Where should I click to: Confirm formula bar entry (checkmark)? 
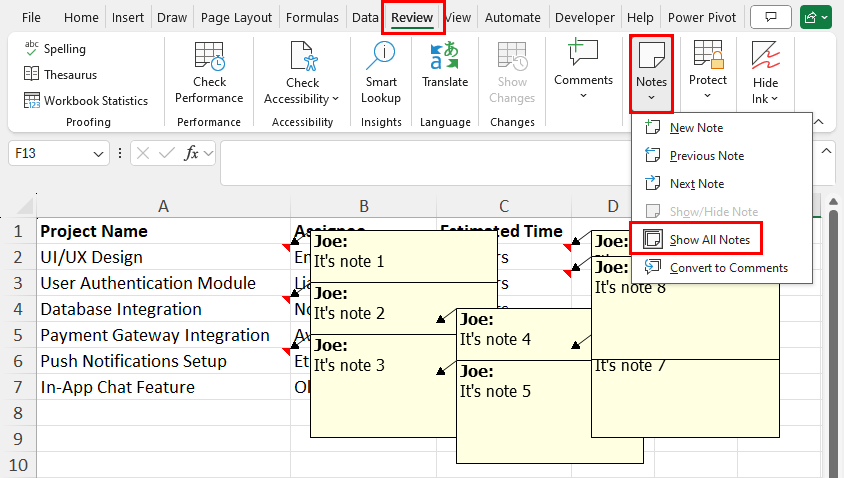point(167,153)
